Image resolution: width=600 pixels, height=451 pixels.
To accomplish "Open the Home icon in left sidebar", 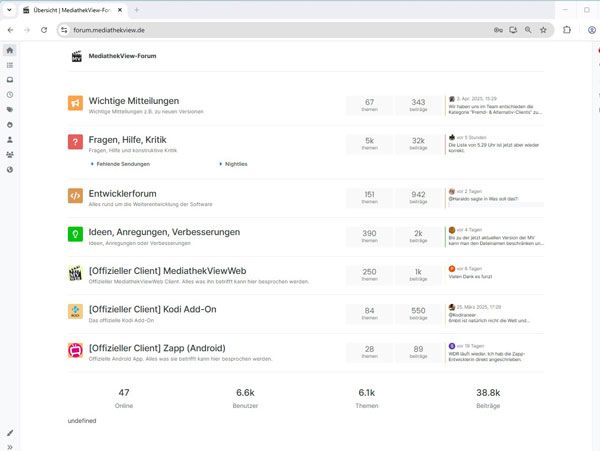I will click(x=10, y=50).
